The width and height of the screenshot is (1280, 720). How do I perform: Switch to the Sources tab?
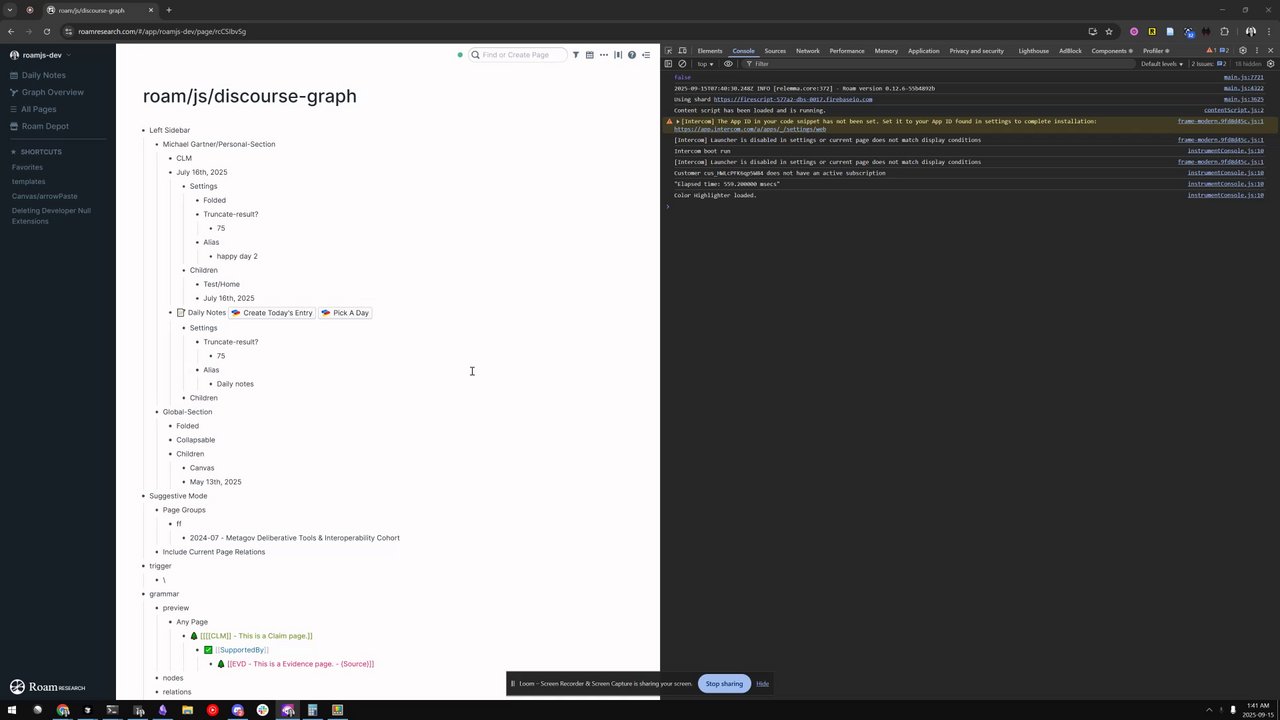pos(775,51)
